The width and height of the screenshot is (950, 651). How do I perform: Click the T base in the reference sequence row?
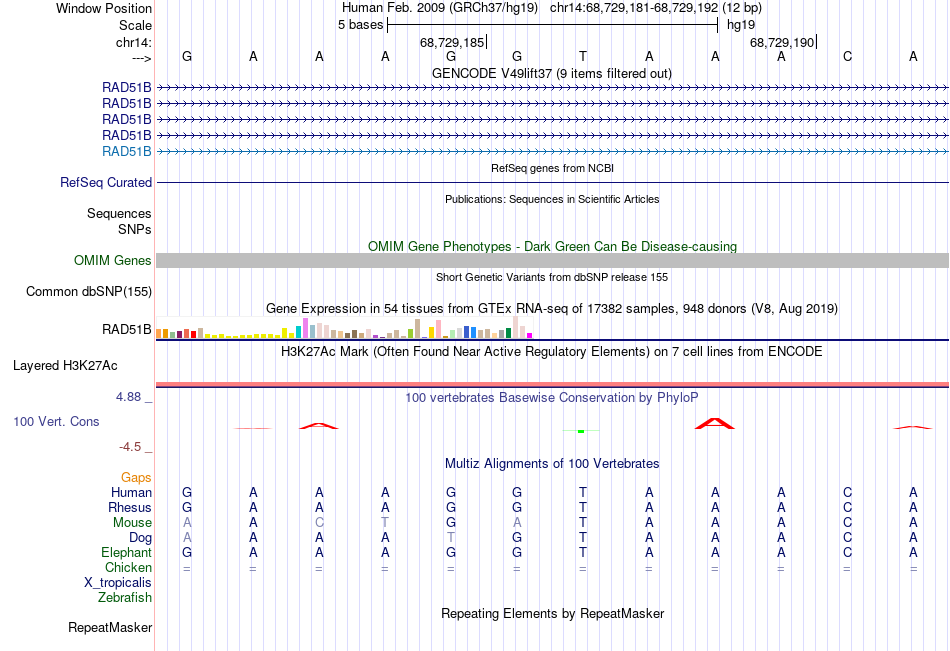[583, 56]
